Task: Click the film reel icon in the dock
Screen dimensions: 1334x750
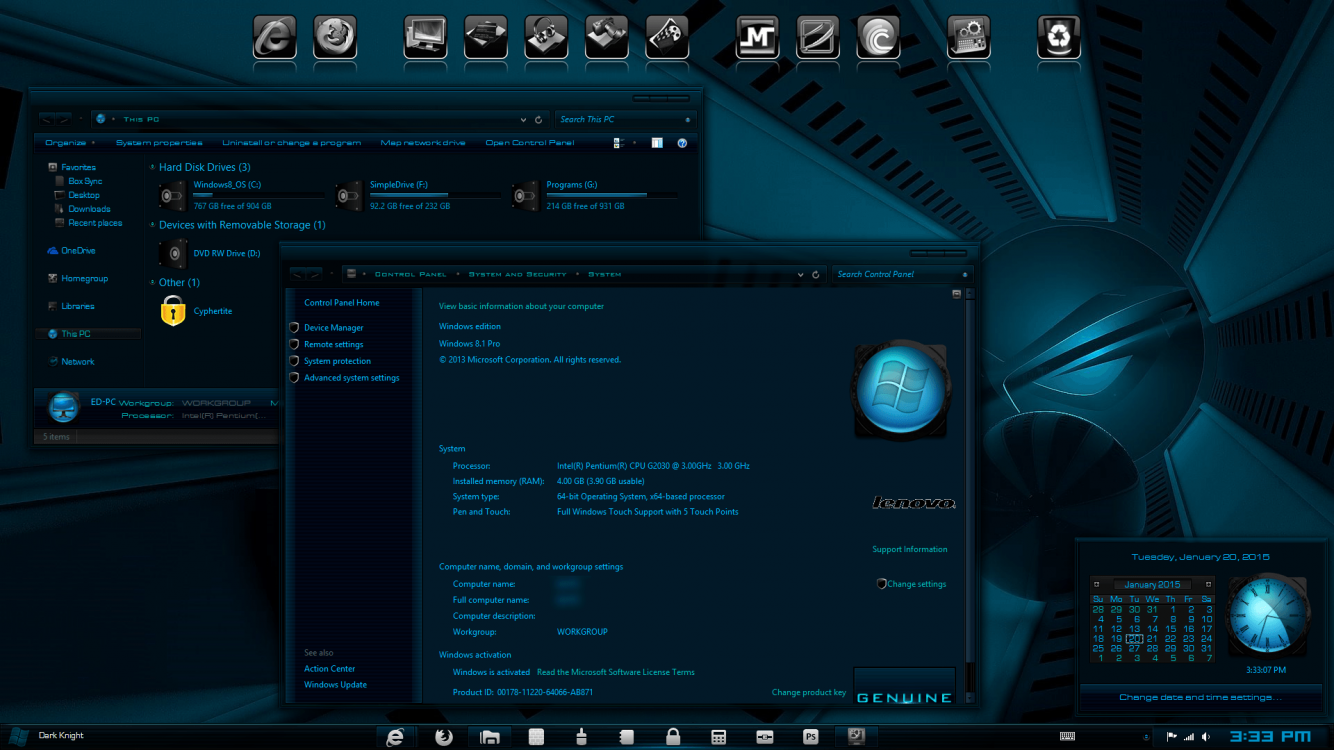Action: (x=666, y=38)
